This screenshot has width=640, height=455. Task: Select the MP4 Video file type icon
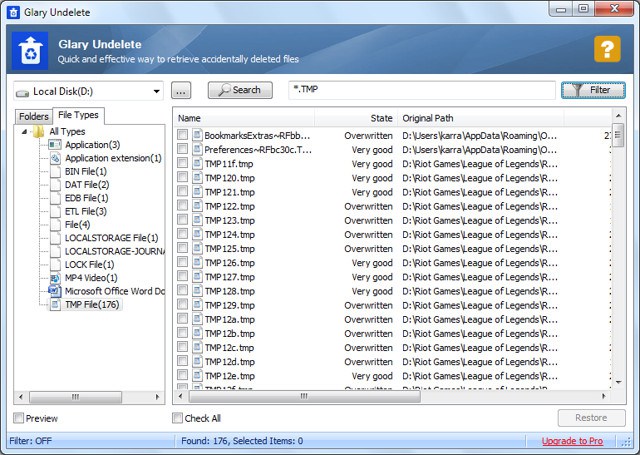point(55,278)
